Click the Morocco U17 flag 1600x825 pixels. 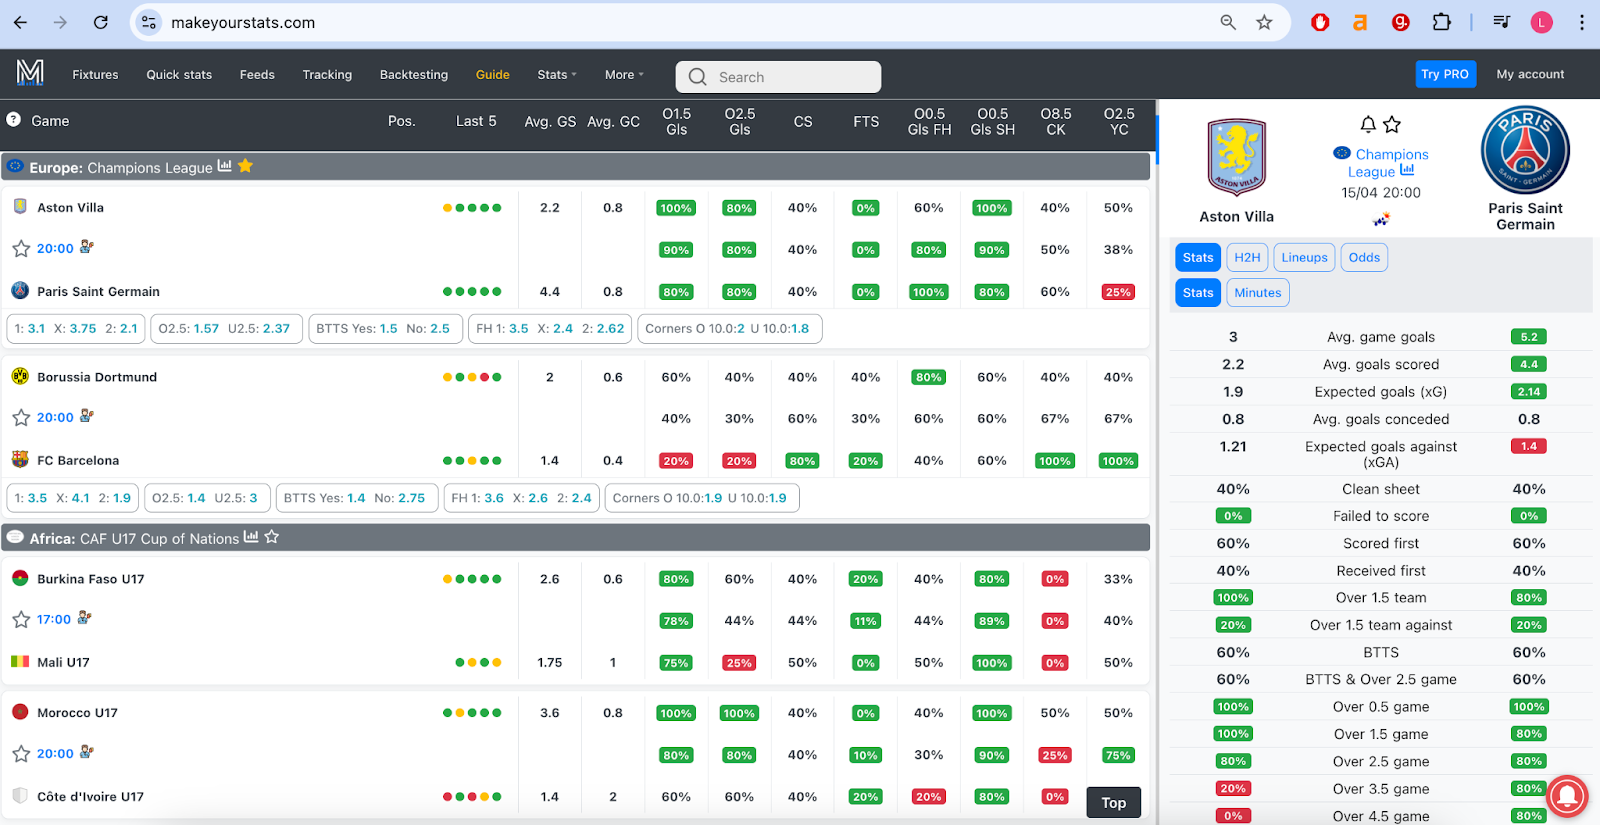pos(20,712)
